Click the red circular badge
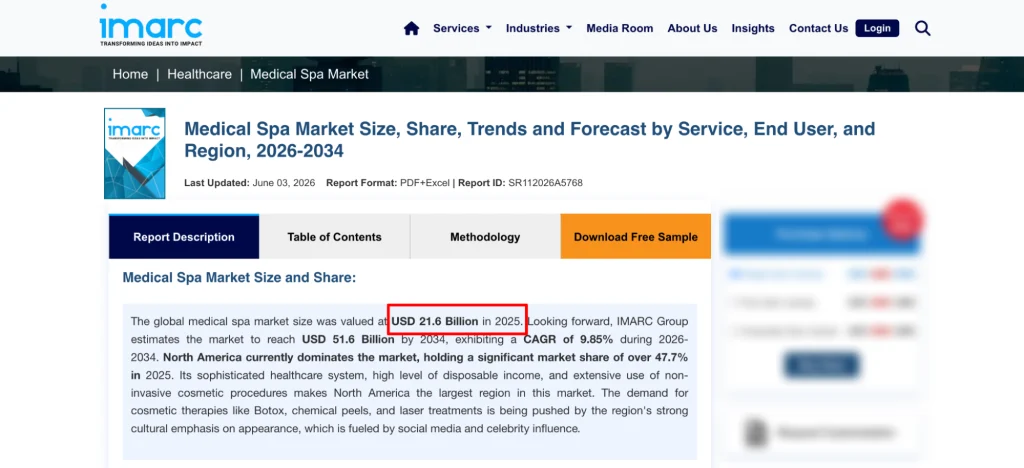 pos(903,220)
